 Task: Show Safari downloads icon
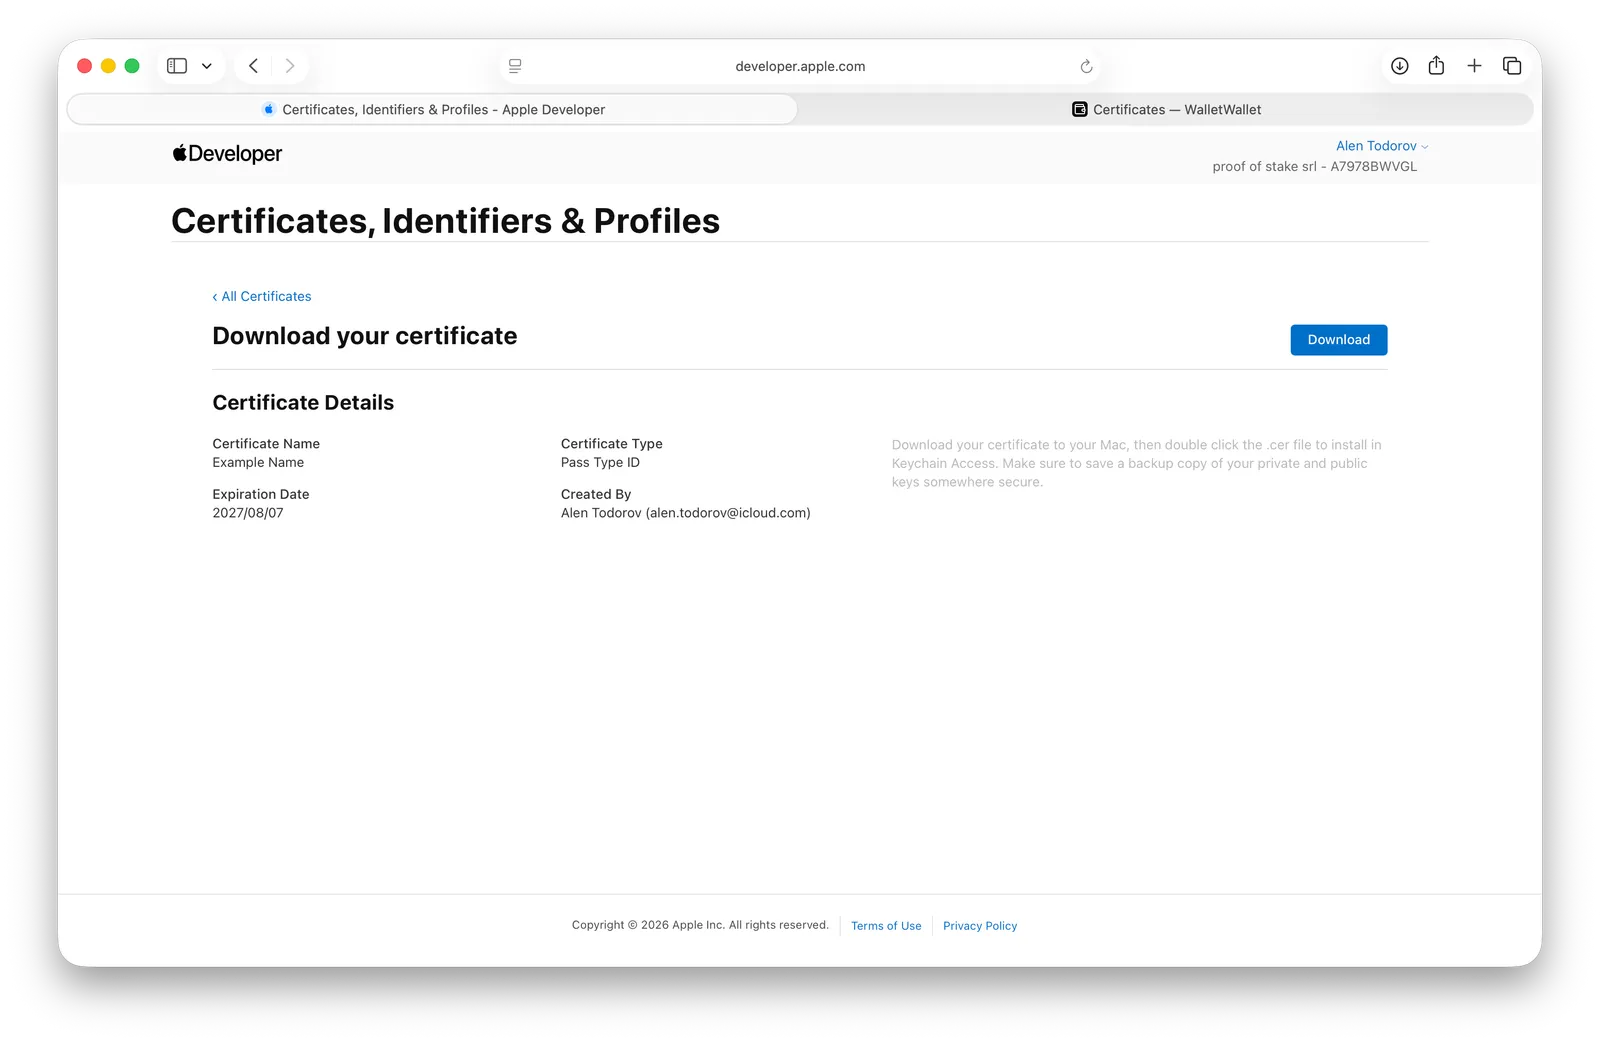(1400, 66)
